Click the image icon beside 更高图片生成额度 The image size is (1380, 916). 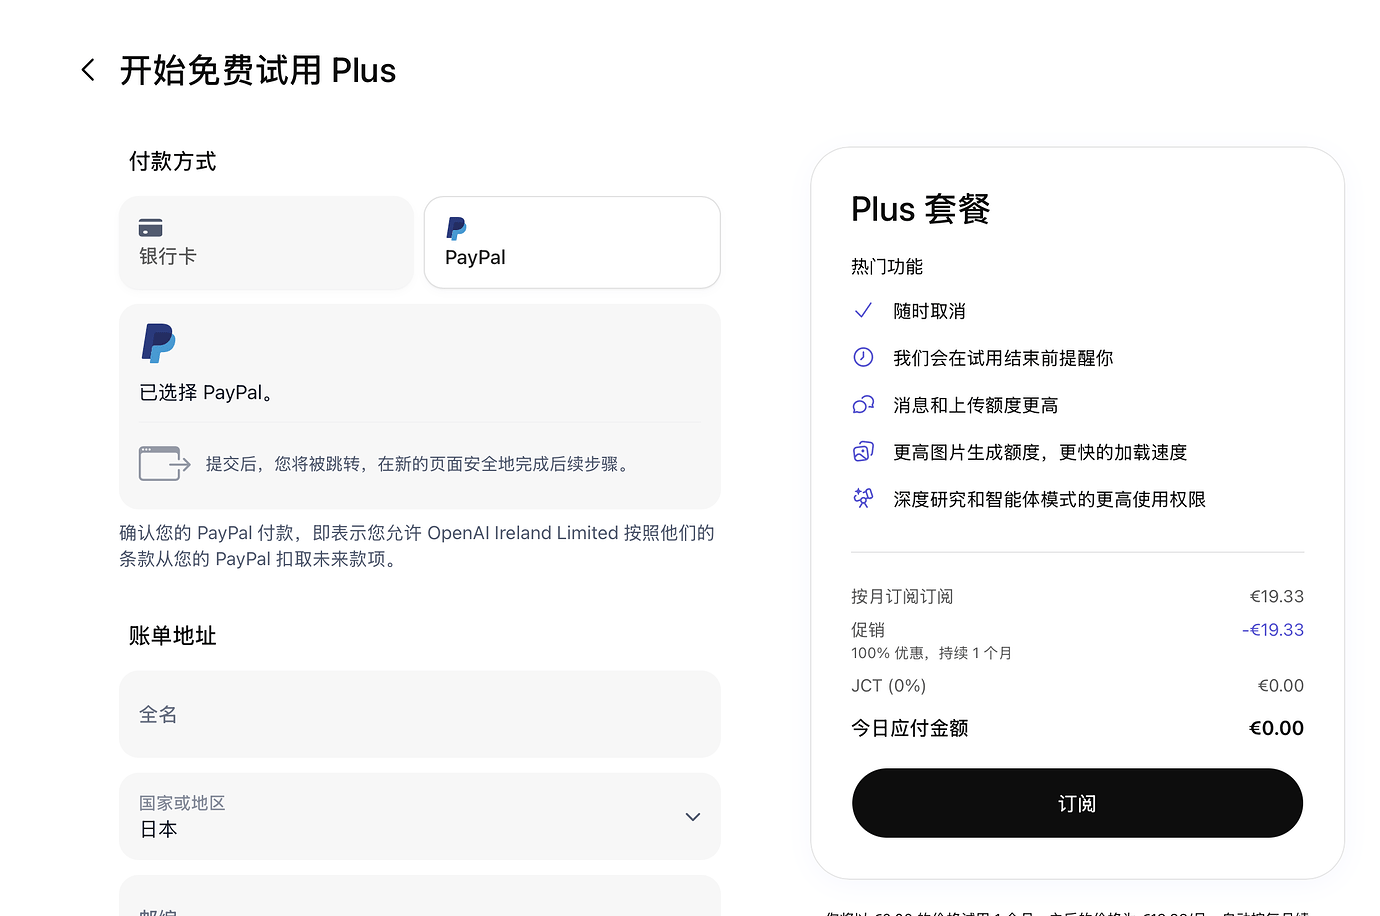click(863, 452)
